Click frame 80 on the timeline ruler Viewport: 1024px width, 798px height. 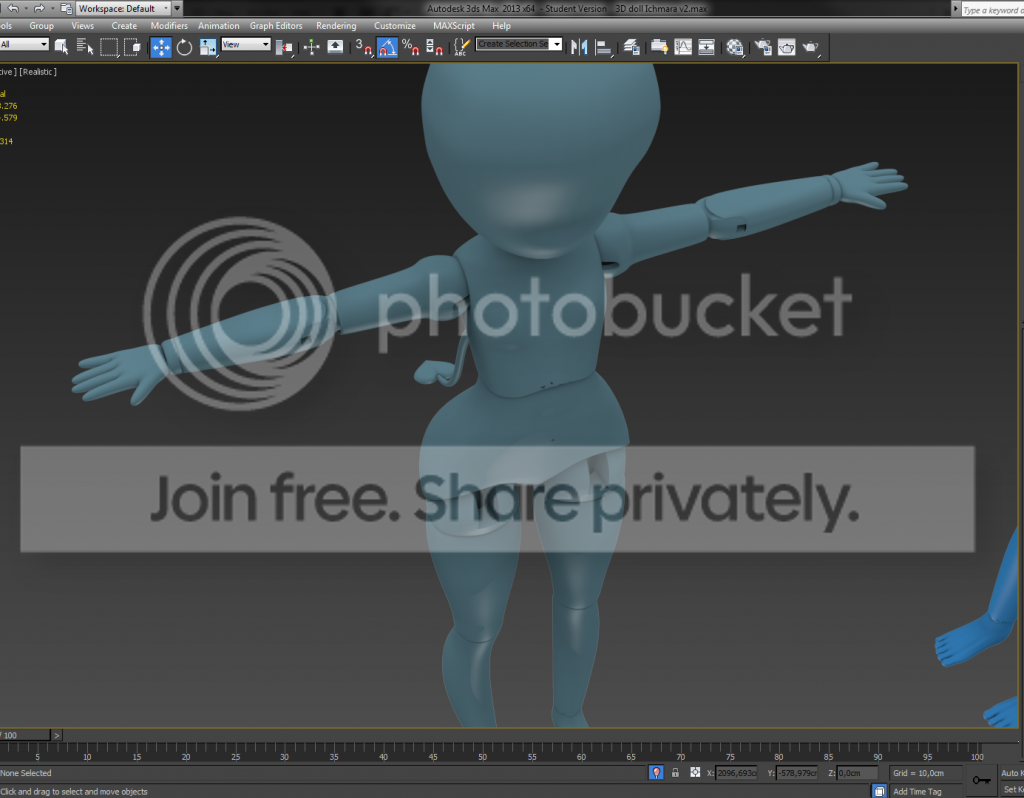pos(778,757)
